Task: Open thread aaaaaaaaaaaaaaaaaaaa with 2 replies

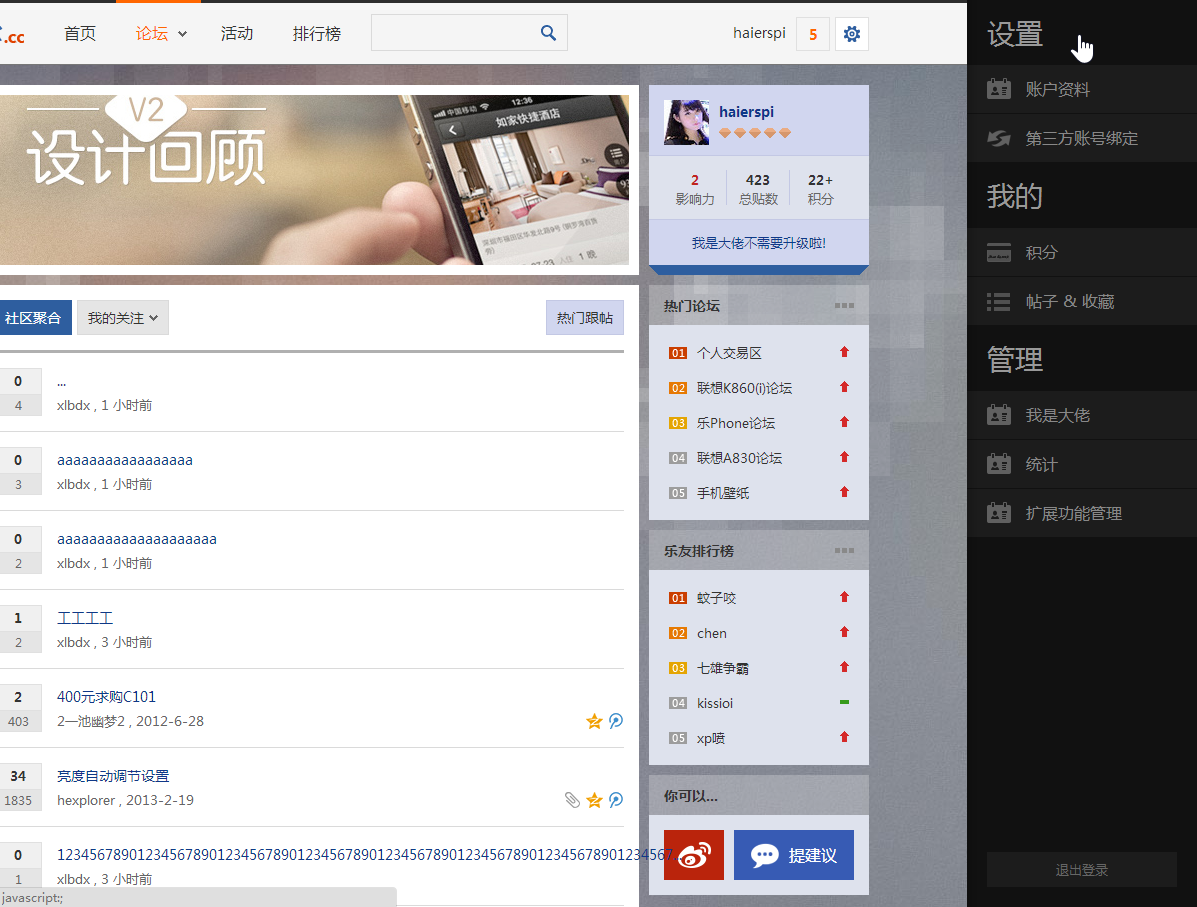Action: coord(137,539)
